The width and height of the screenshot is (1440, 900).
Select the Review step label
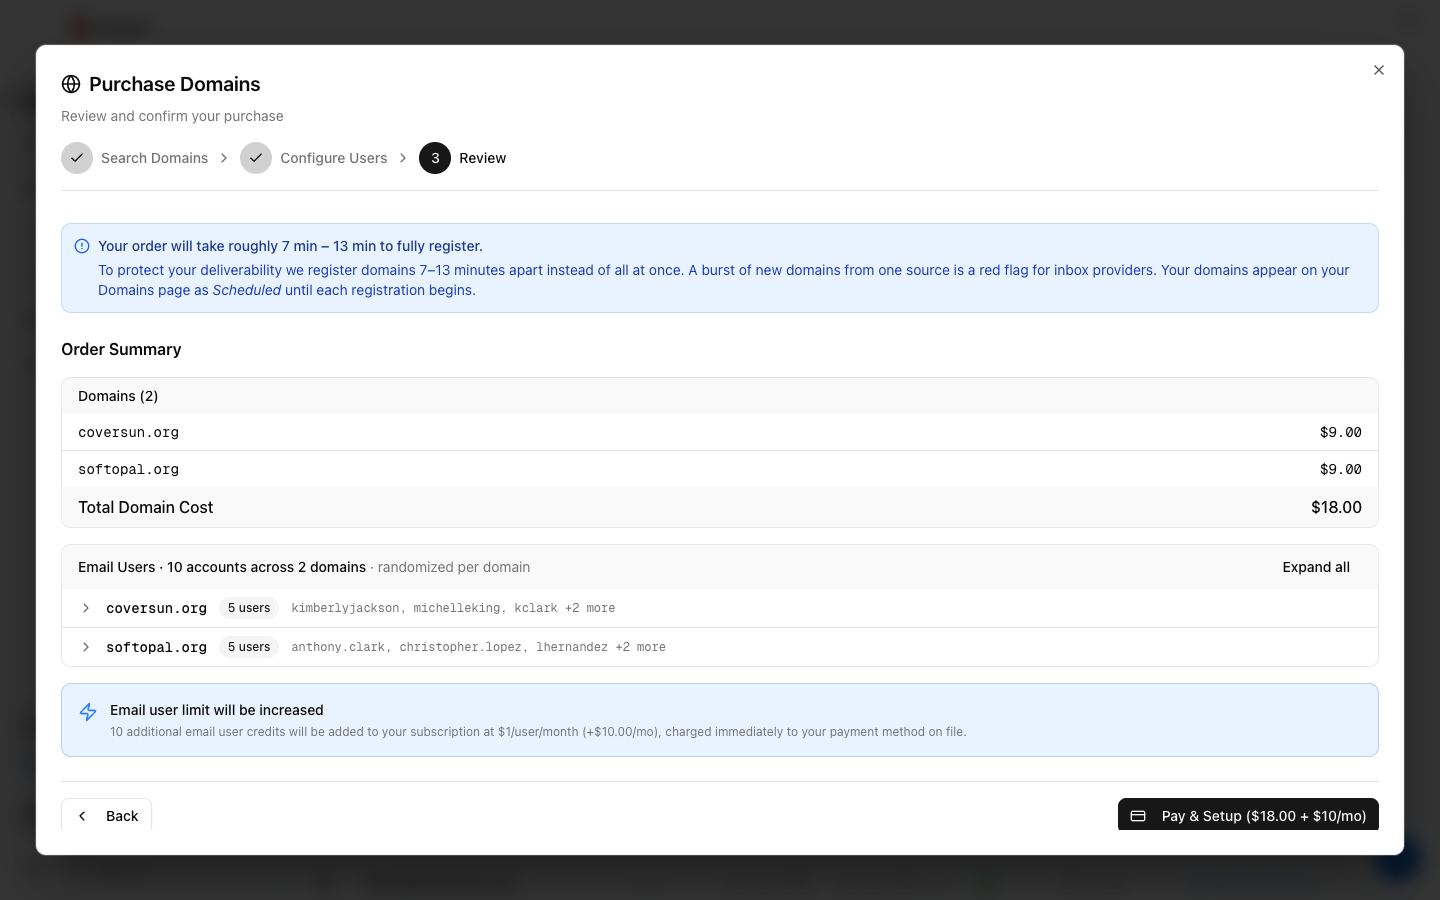[482, 158]
